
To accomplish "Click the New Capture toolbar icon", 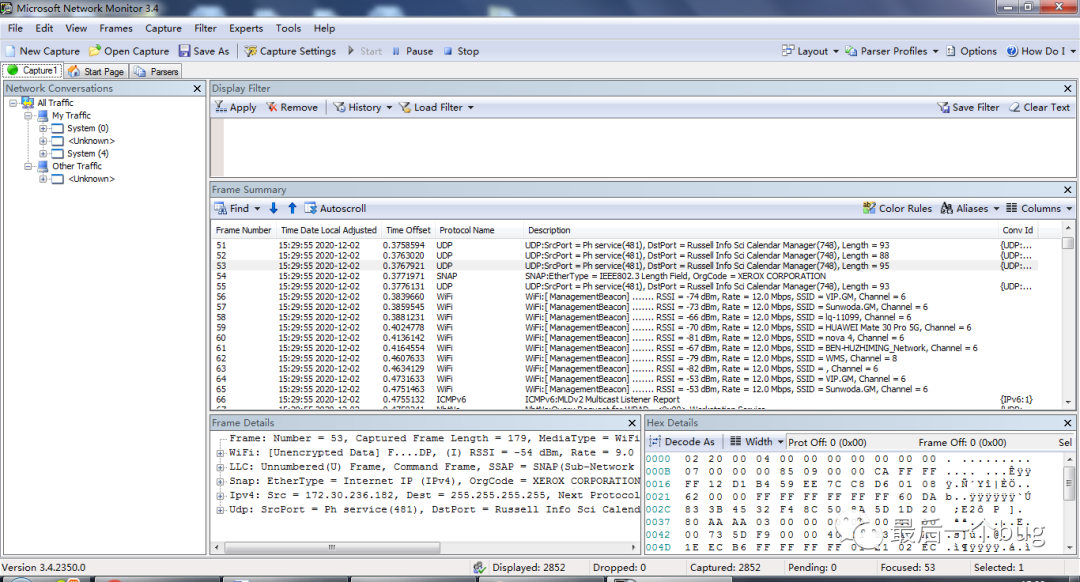I will pos(10,51).
